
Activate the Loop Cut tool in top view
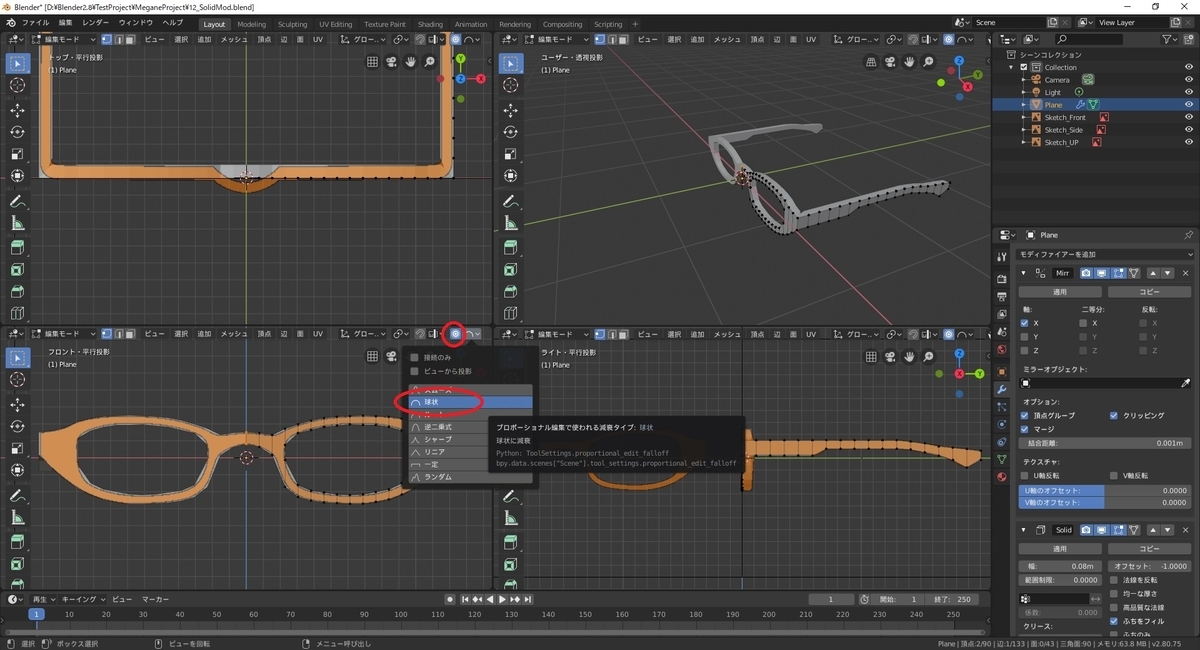[x=17, y=313]
